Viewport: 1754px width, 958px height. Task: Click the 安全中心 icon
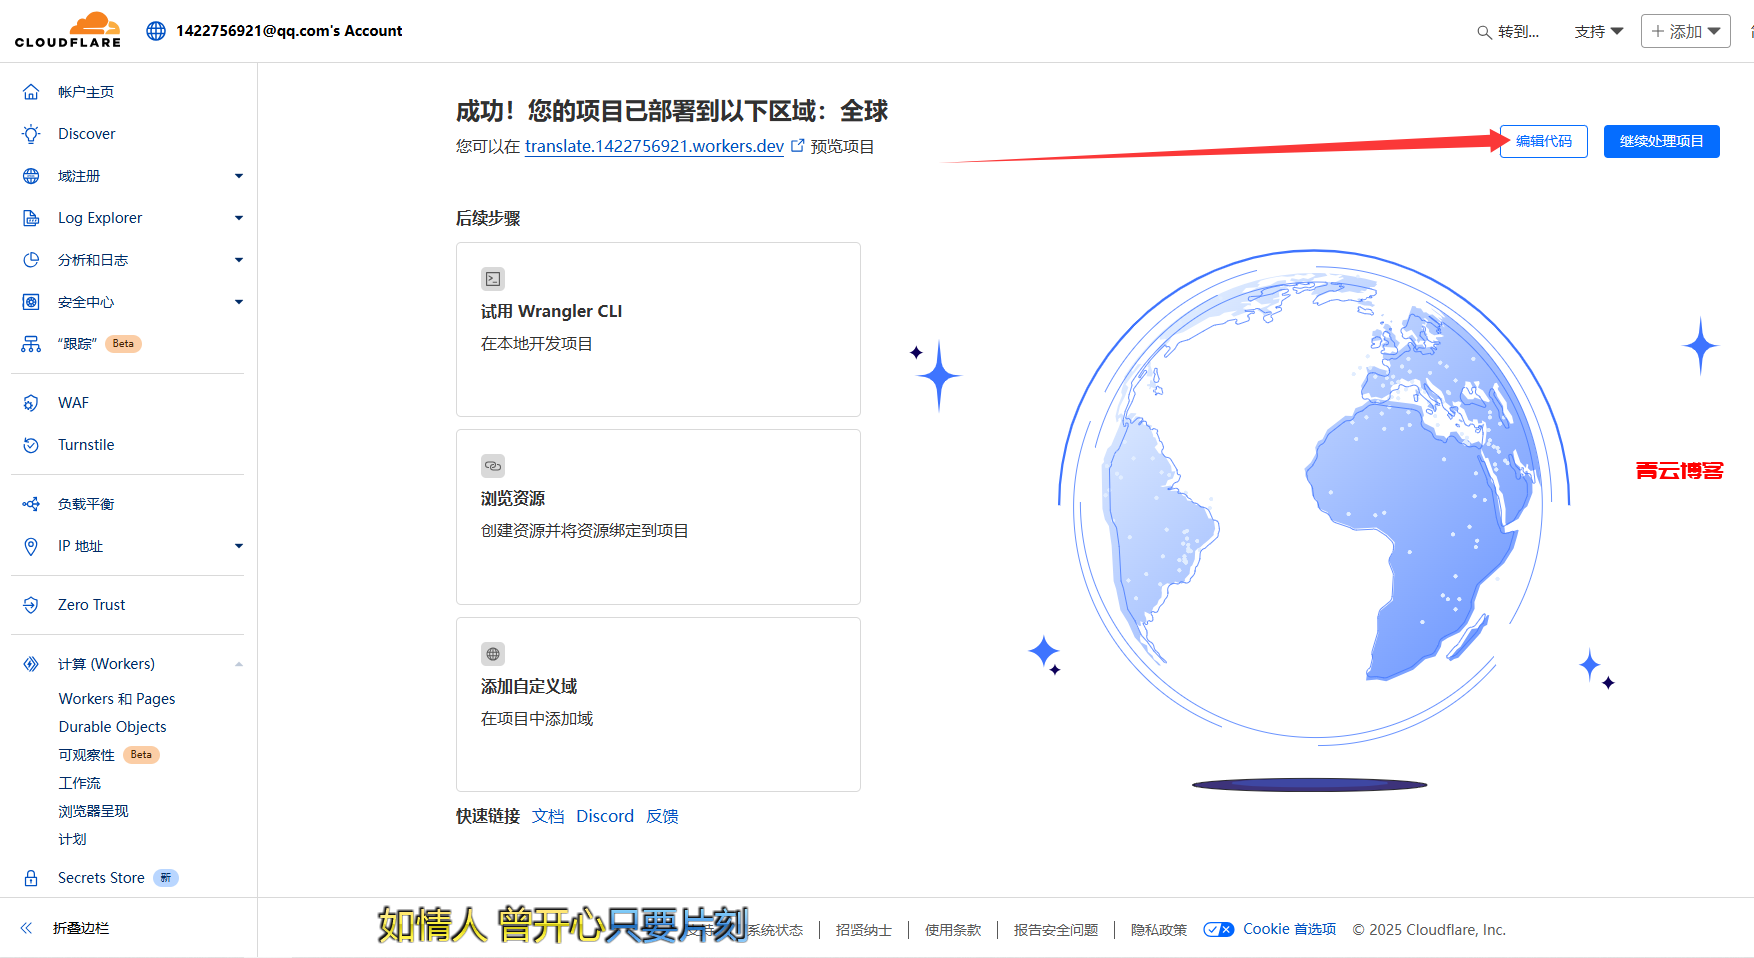click(31, 302)
